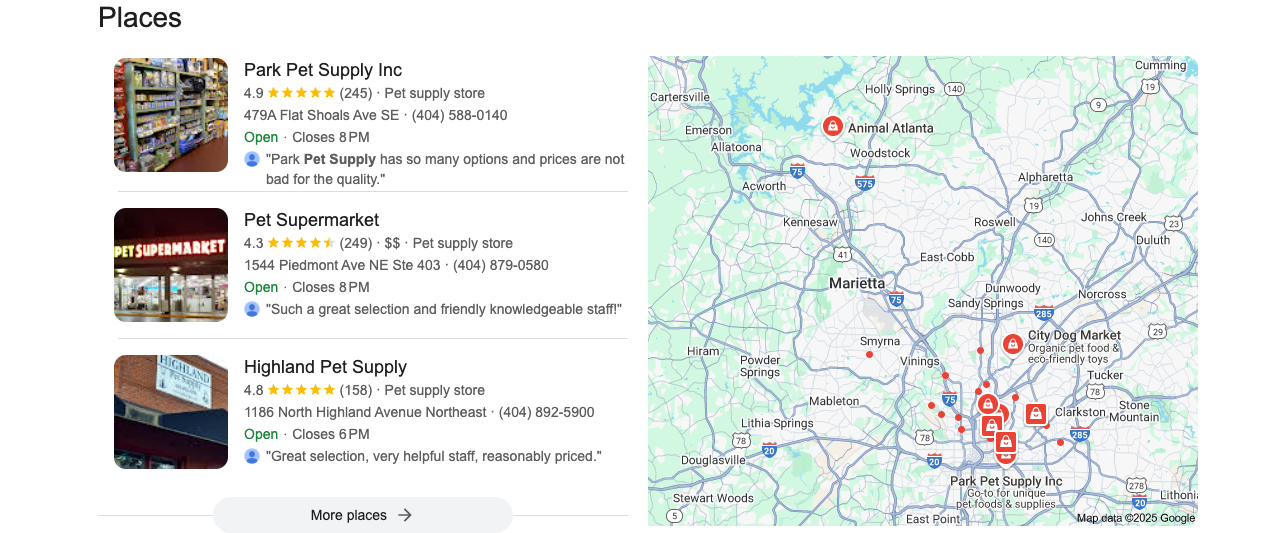Click reviewer avatar in Highland Pet Supply review
Image resolution: width=1280 pixels, height=533 pixels.
pyautogui.click(x=252, y=456)
